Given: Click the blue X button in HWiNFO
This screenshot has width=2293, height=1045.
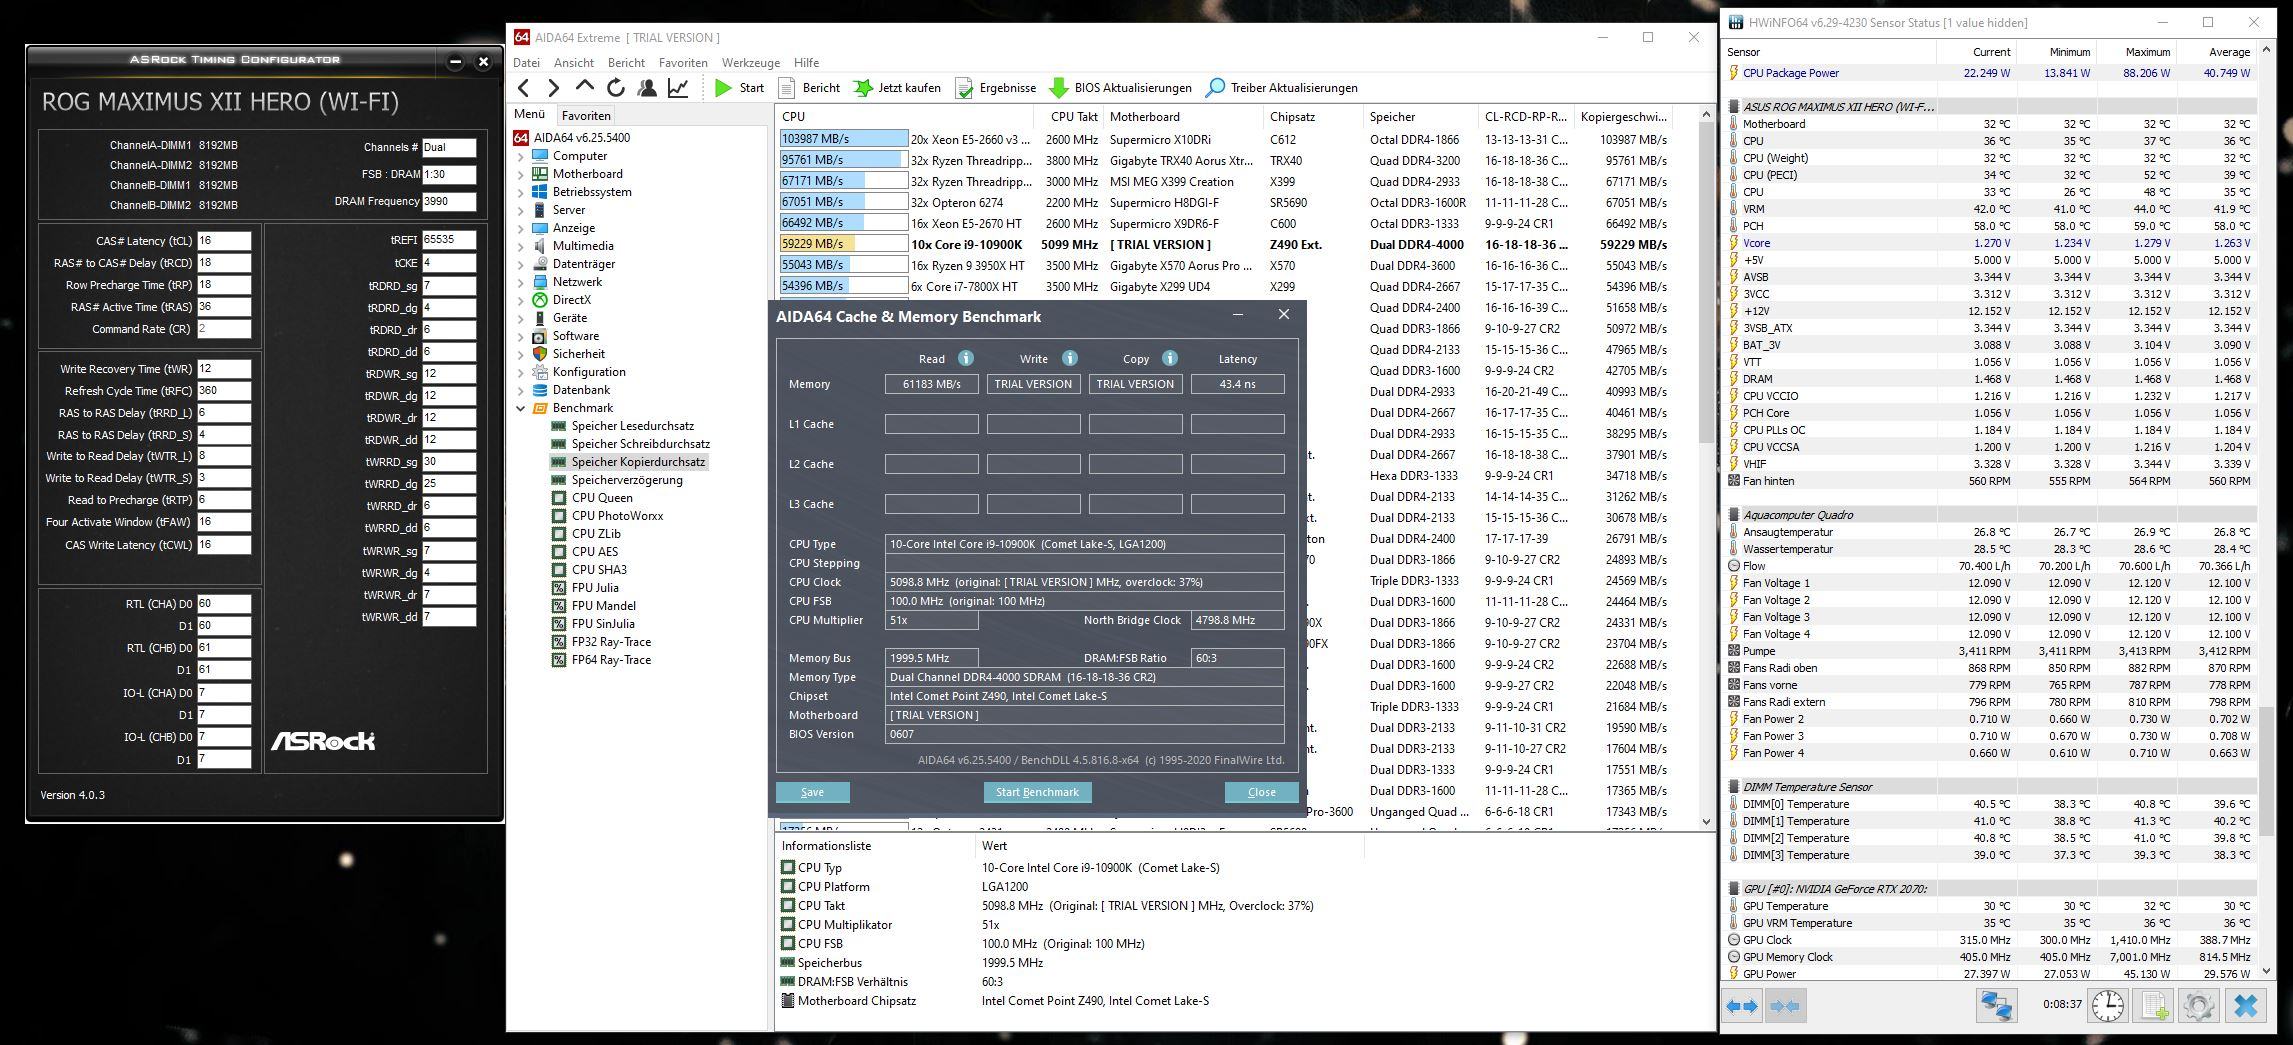Looking at the screenshot, I should pos(2245,1006).
